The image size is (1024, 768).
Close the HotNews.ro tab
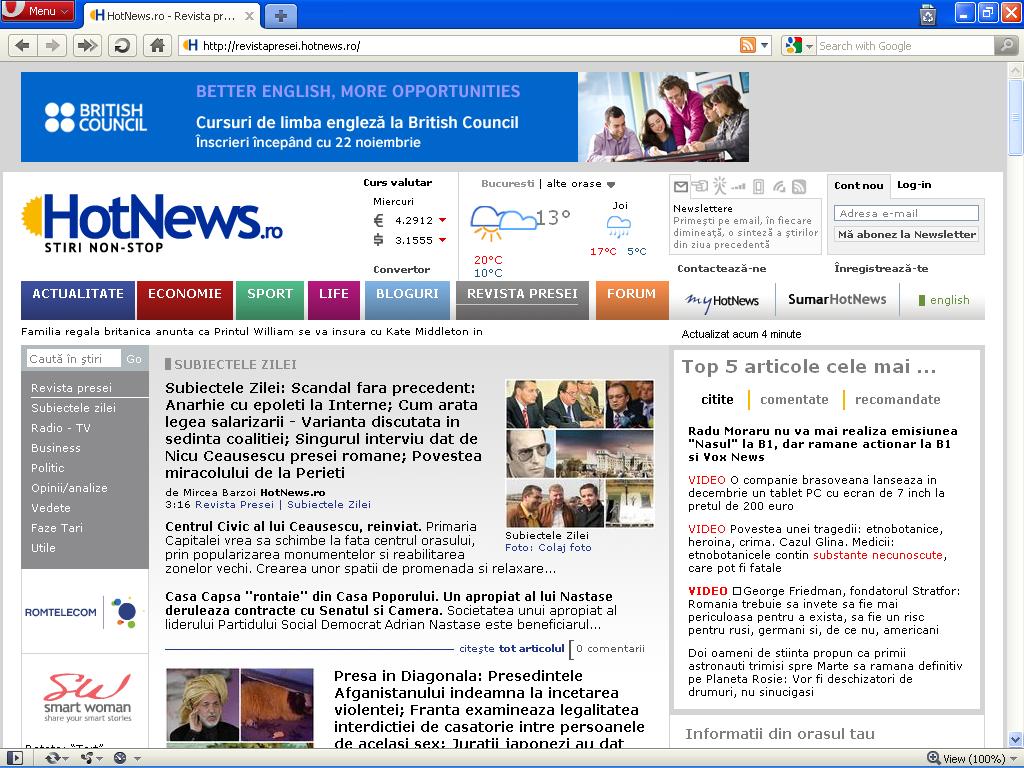click(x=249, y=16)
